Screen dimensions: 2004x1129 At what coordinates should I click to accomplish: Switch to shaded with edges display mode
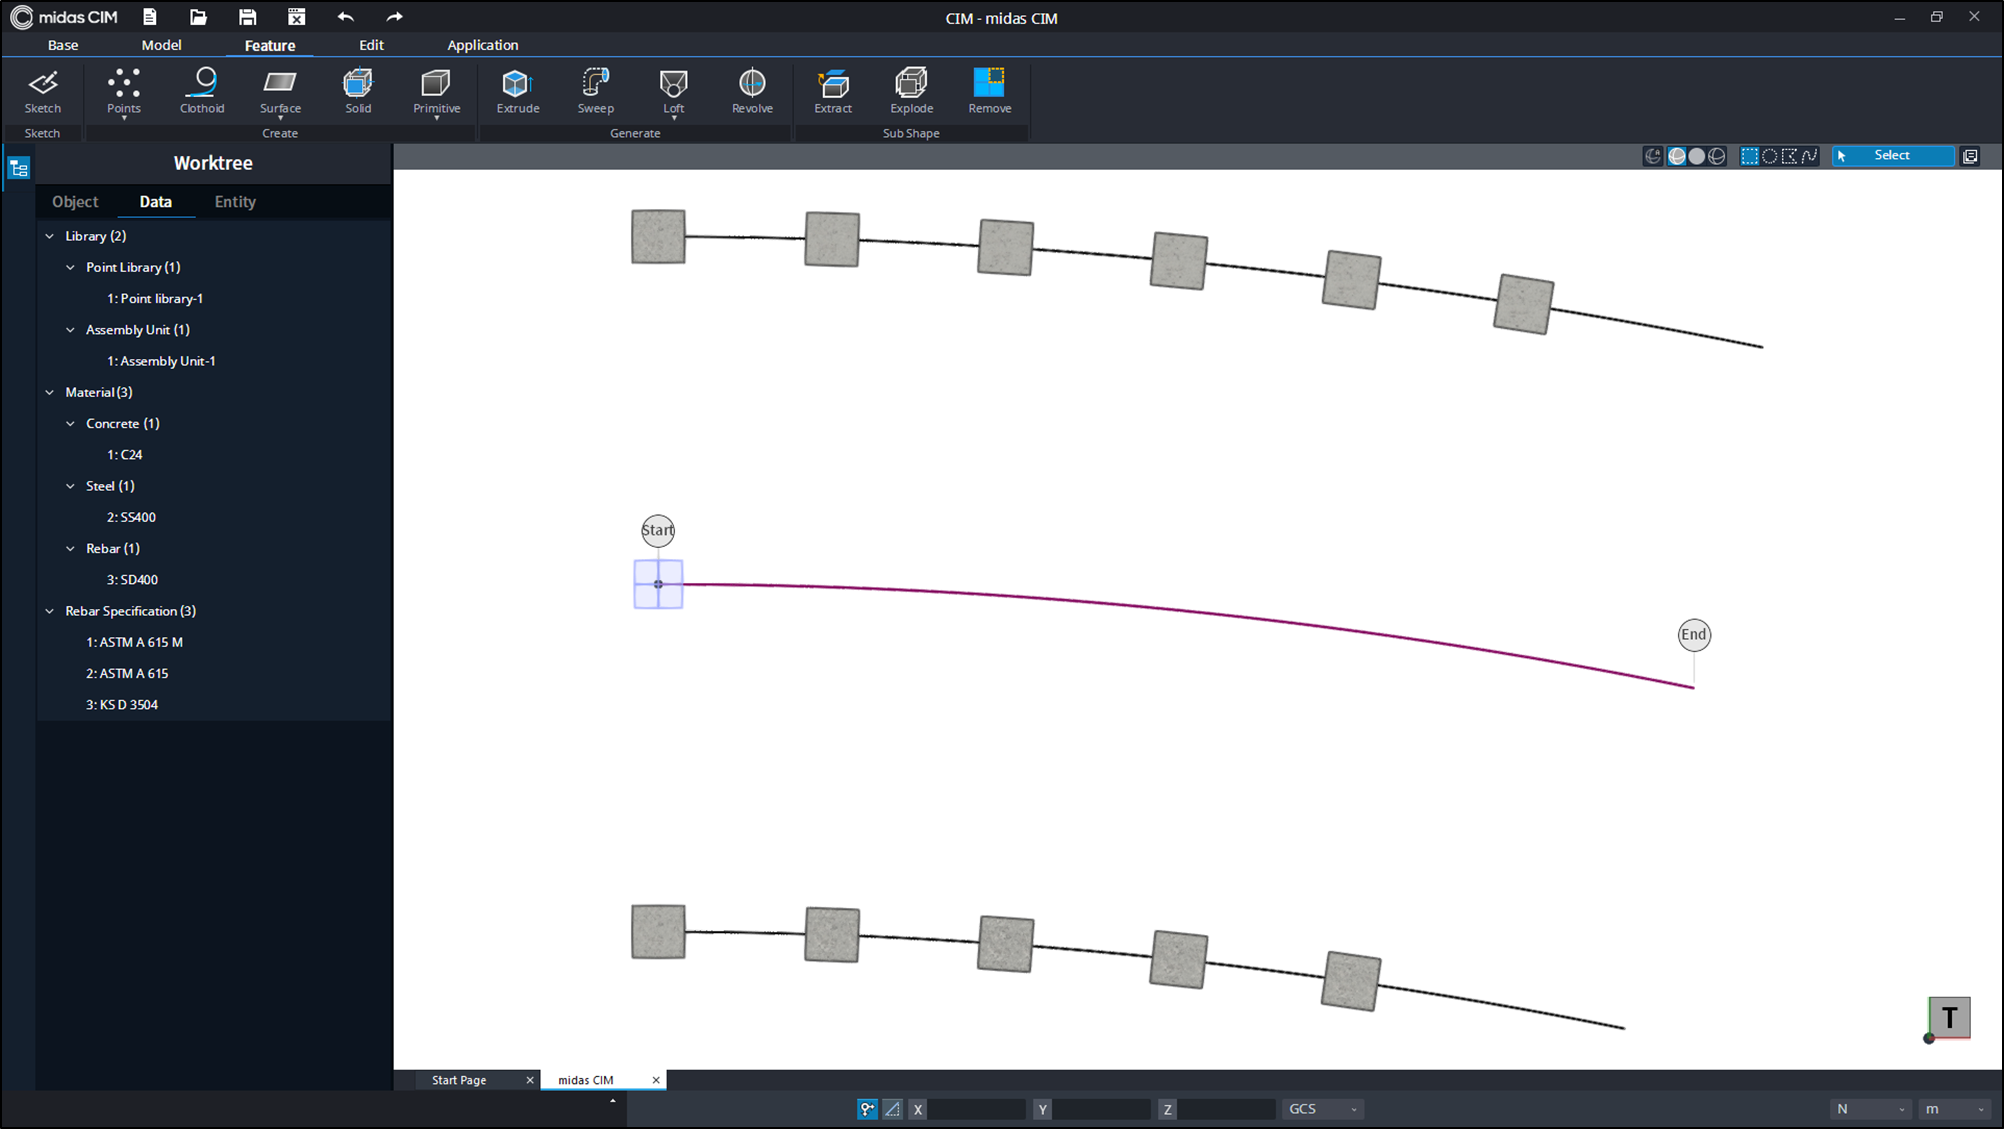[1677, 156]
